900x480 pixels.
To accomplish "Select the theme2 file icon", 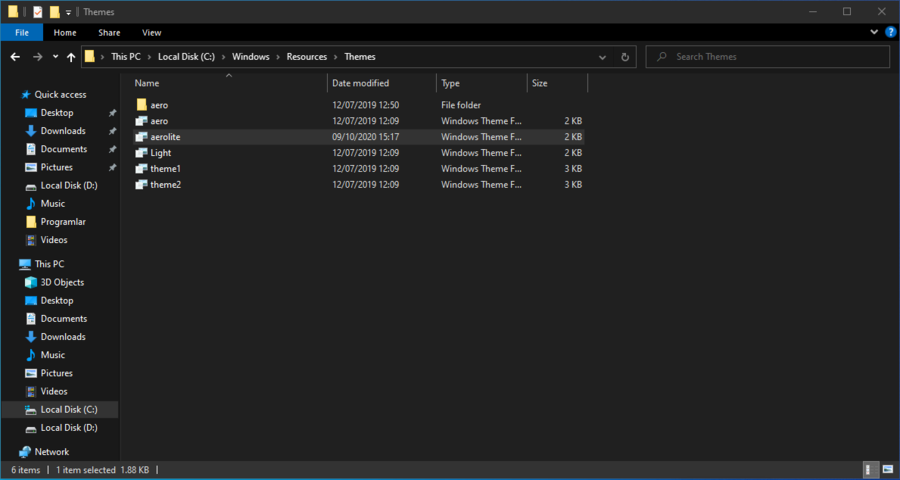I will (x=141, y=184).
